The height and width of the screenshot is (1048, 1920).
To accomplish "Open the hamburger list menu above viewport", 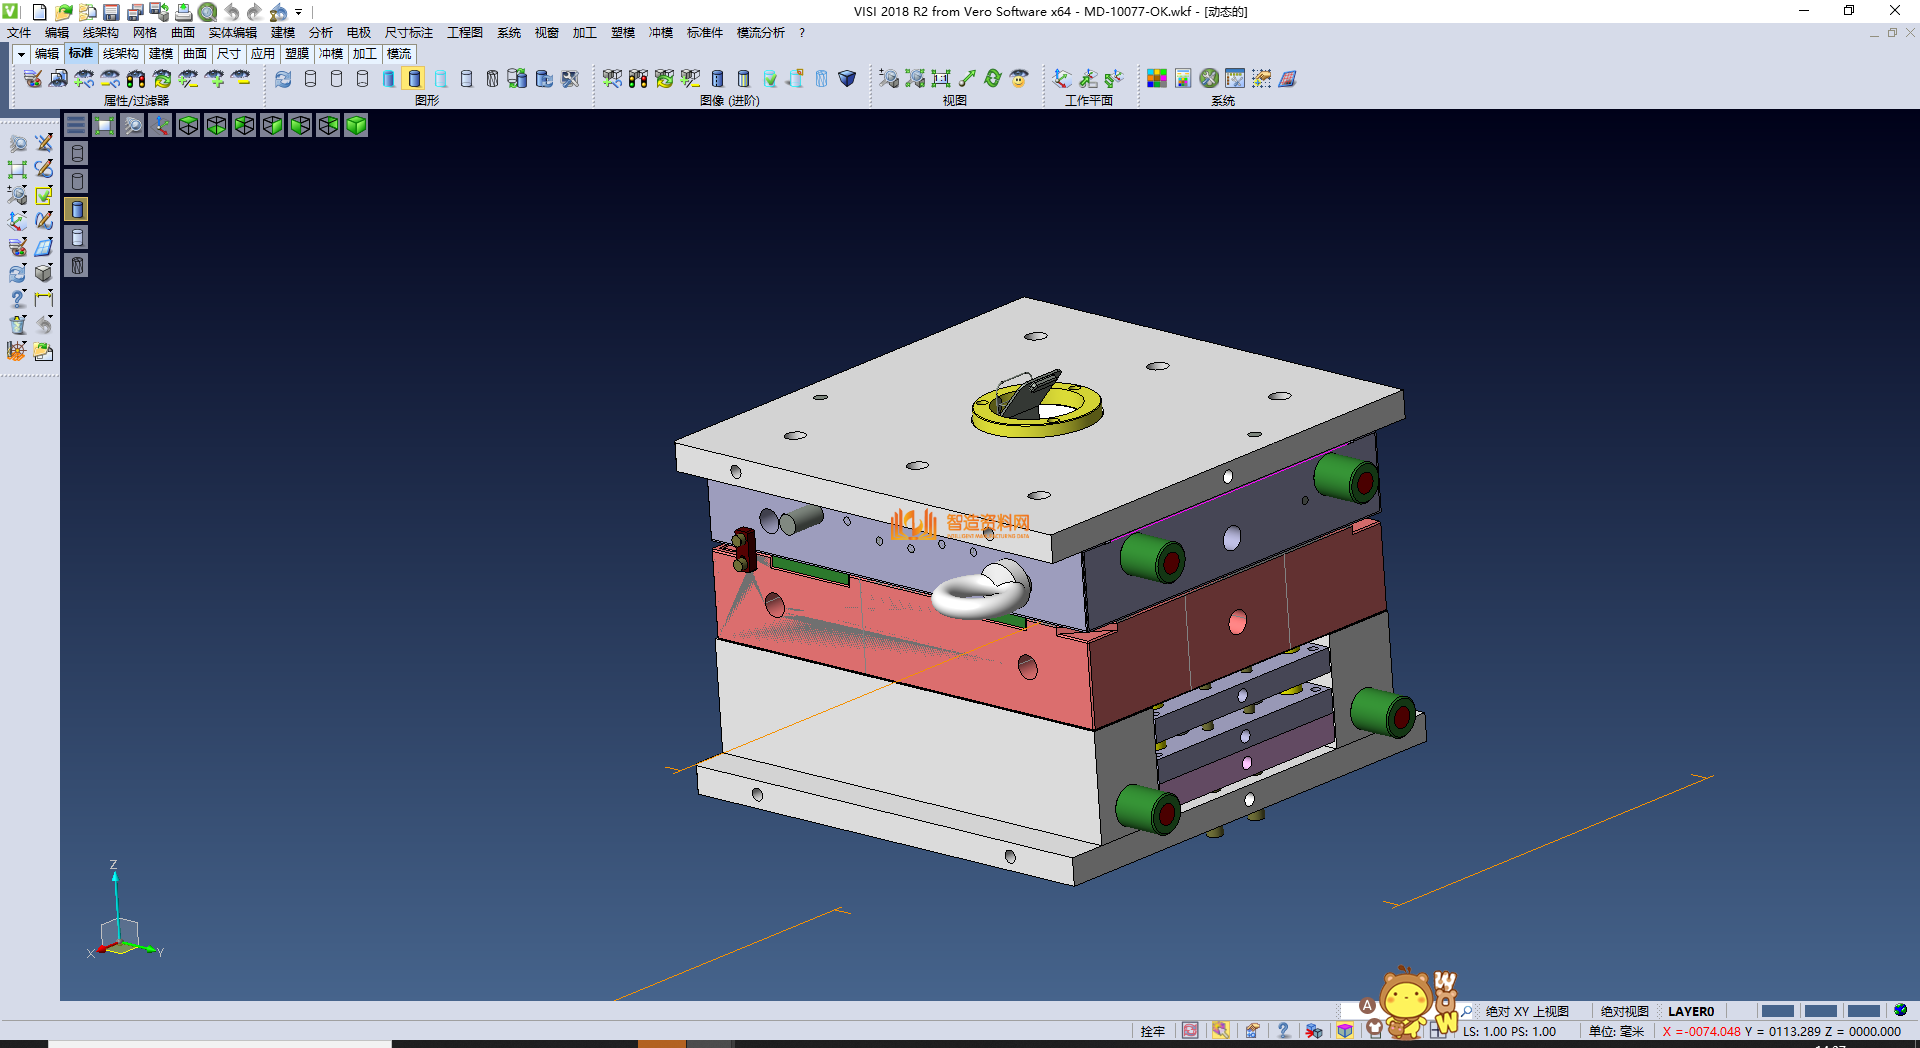I will [x=76, y=125].
